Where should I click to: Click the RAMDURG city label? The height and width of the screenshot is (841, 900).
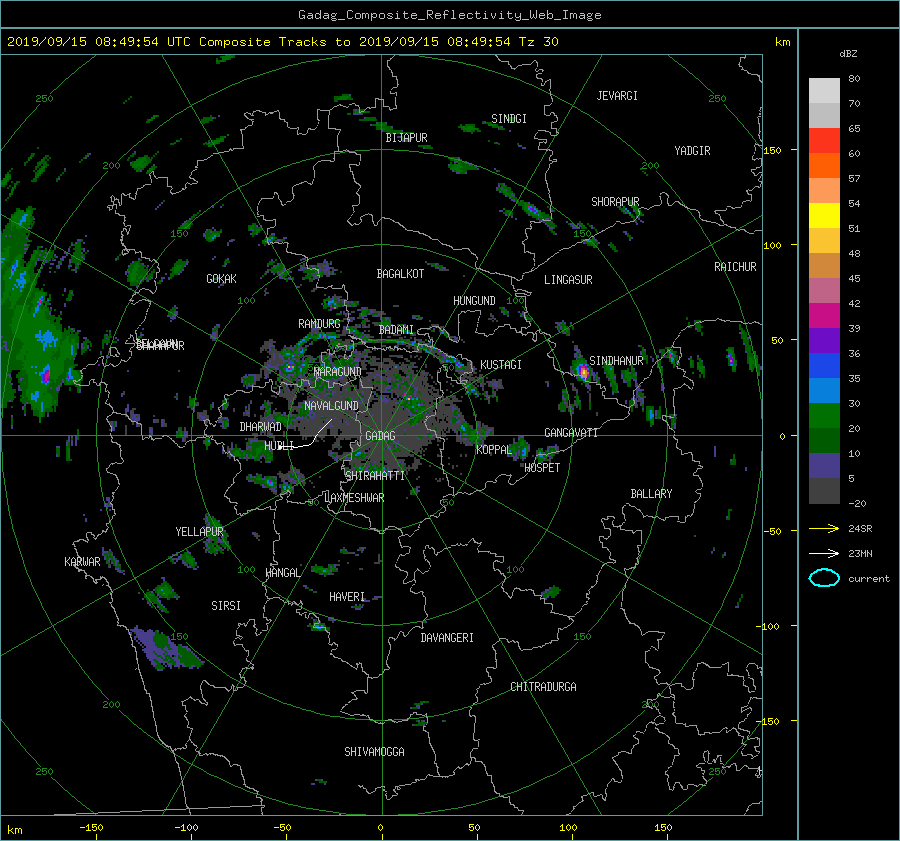click(x=319, y=324)
